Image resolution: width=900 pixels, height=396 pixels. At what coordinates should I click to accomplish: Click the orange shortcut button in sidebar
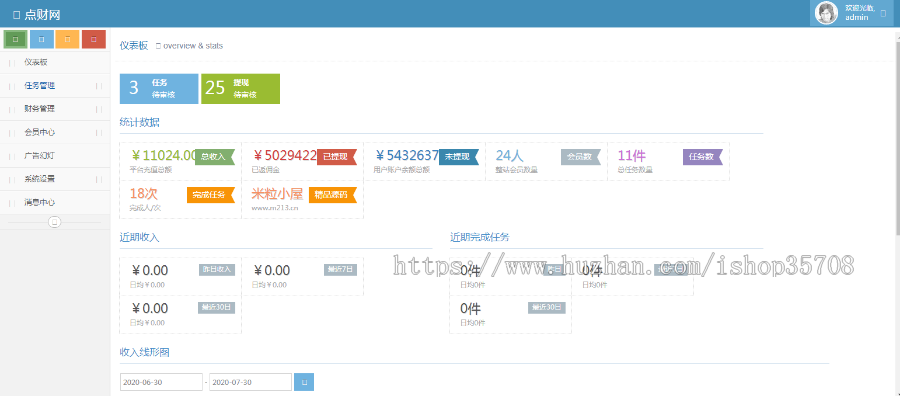pyautogui.click(x=68, y=39)
